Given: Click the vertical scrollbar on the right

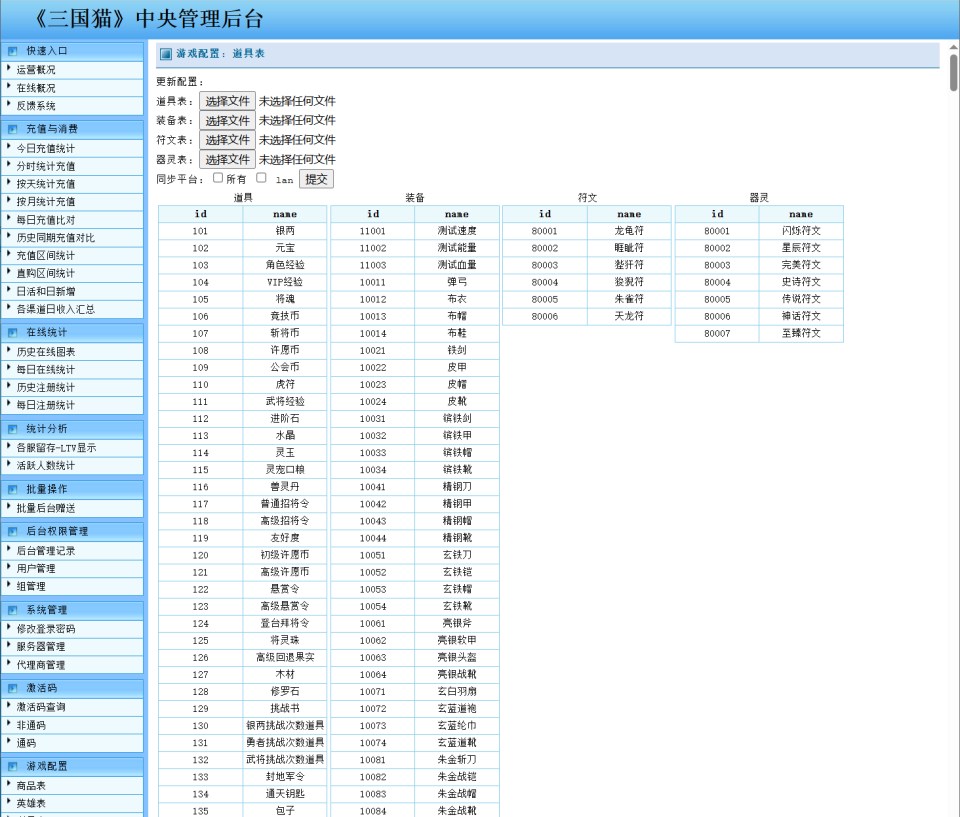Looking at the screenshot, I should 953,72.
